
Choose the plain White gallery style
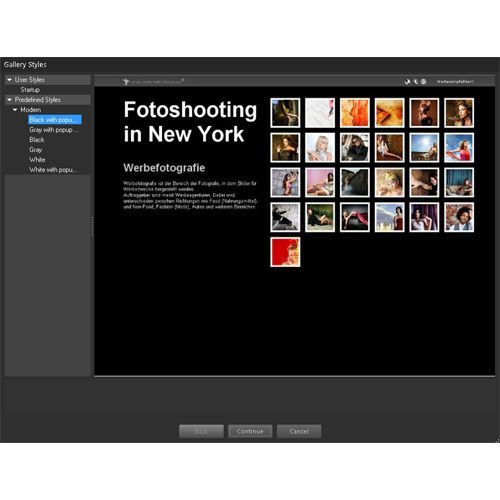click(37, 160)
